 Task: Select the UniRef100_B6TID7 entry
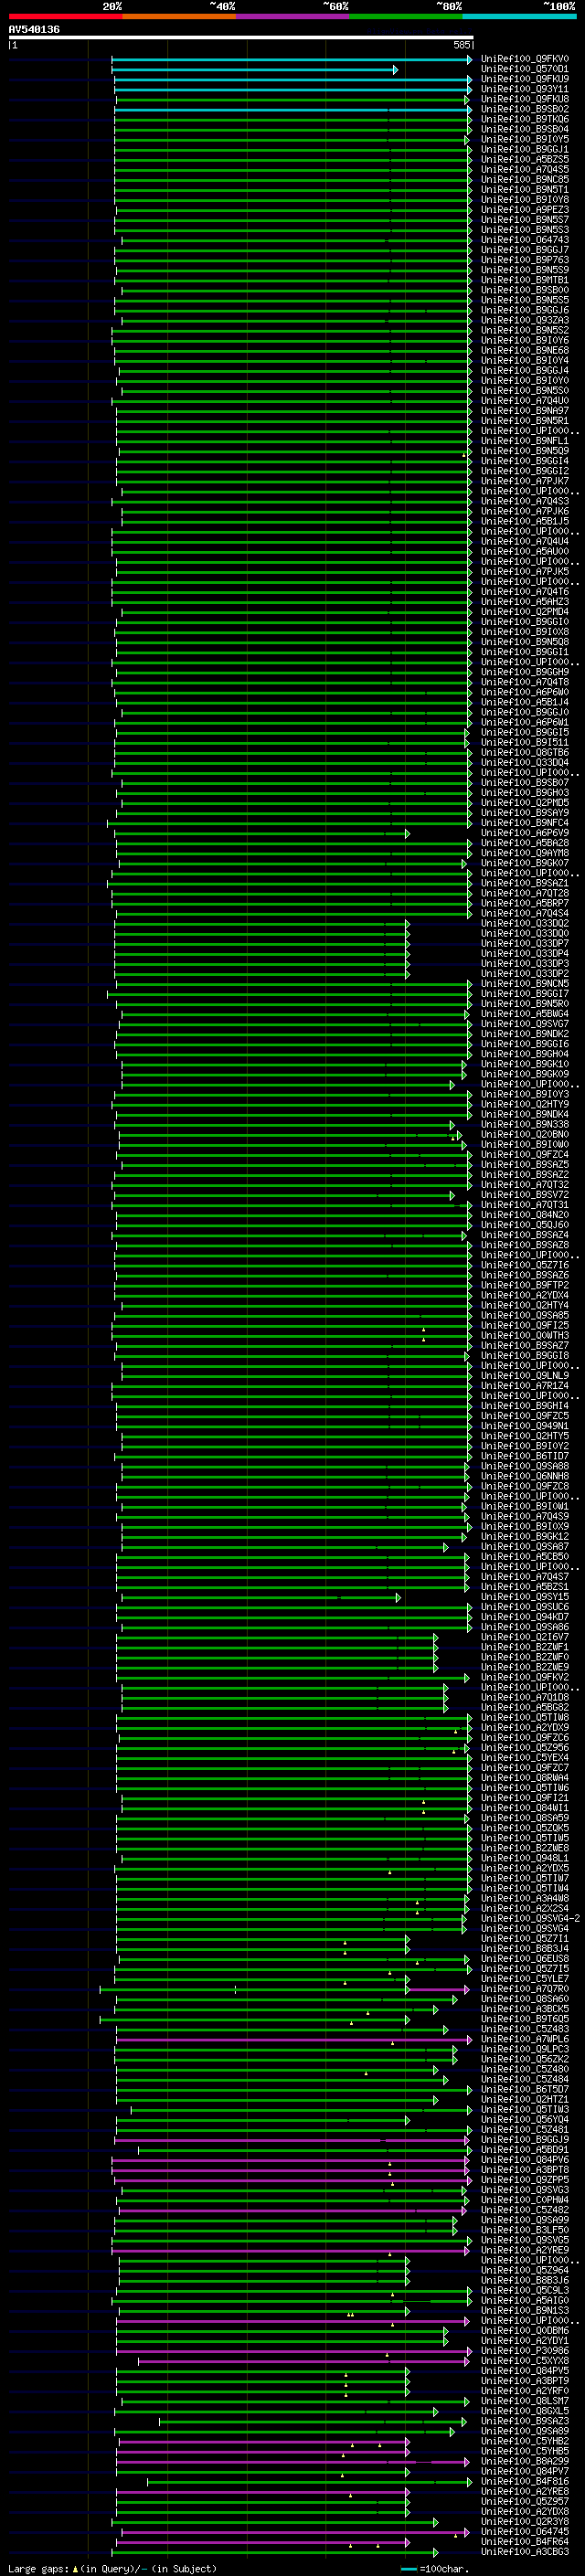pyautogui.click(x=525, y=1456)
